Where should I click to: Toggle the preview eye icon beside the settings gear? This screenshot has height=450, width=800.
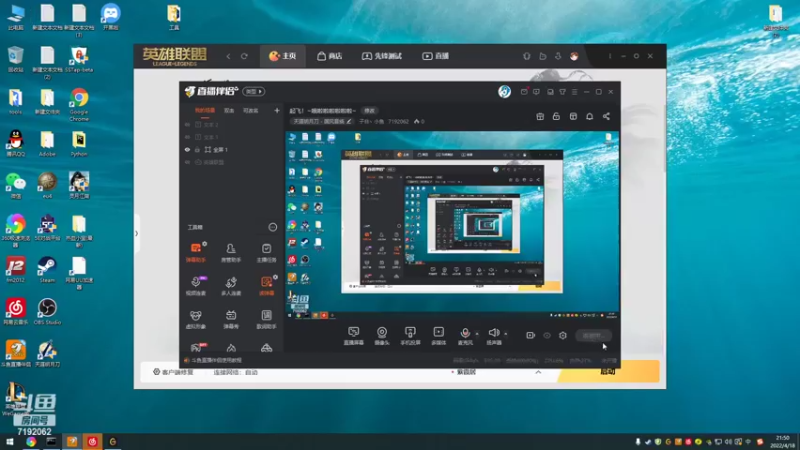(547, 335)
